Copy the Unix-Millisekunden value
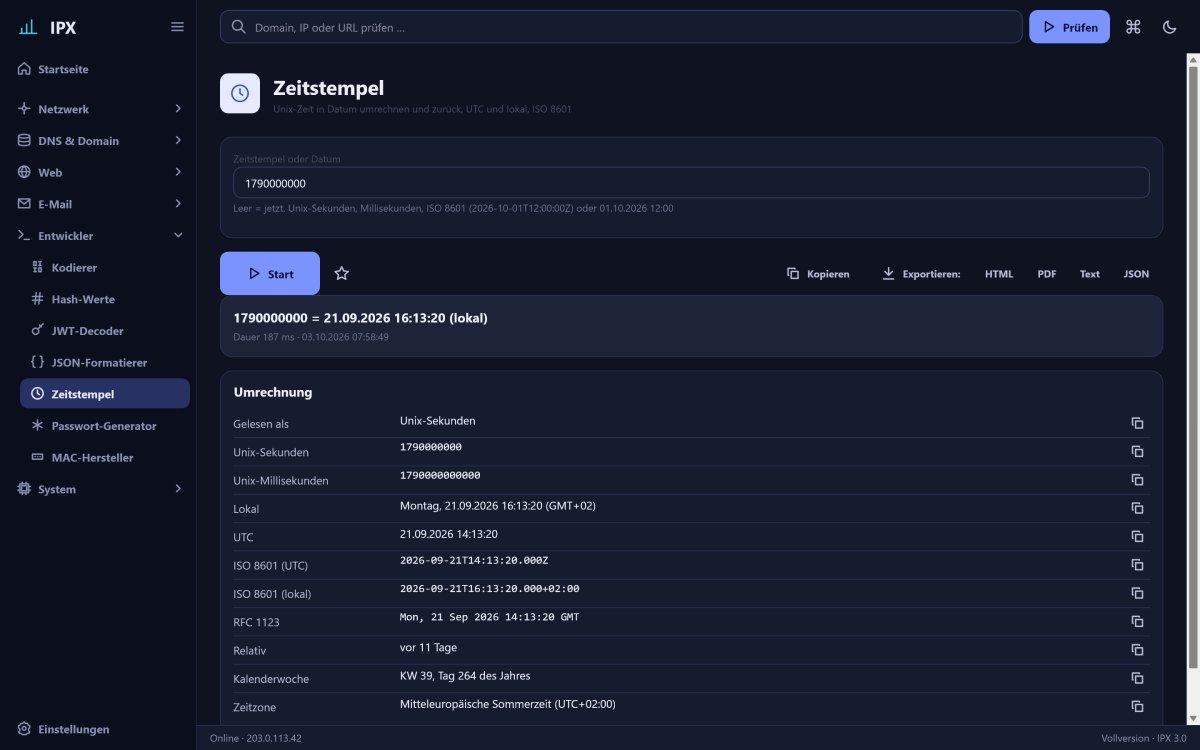Screen dimensions: 1200x750 coord(1137,479)
